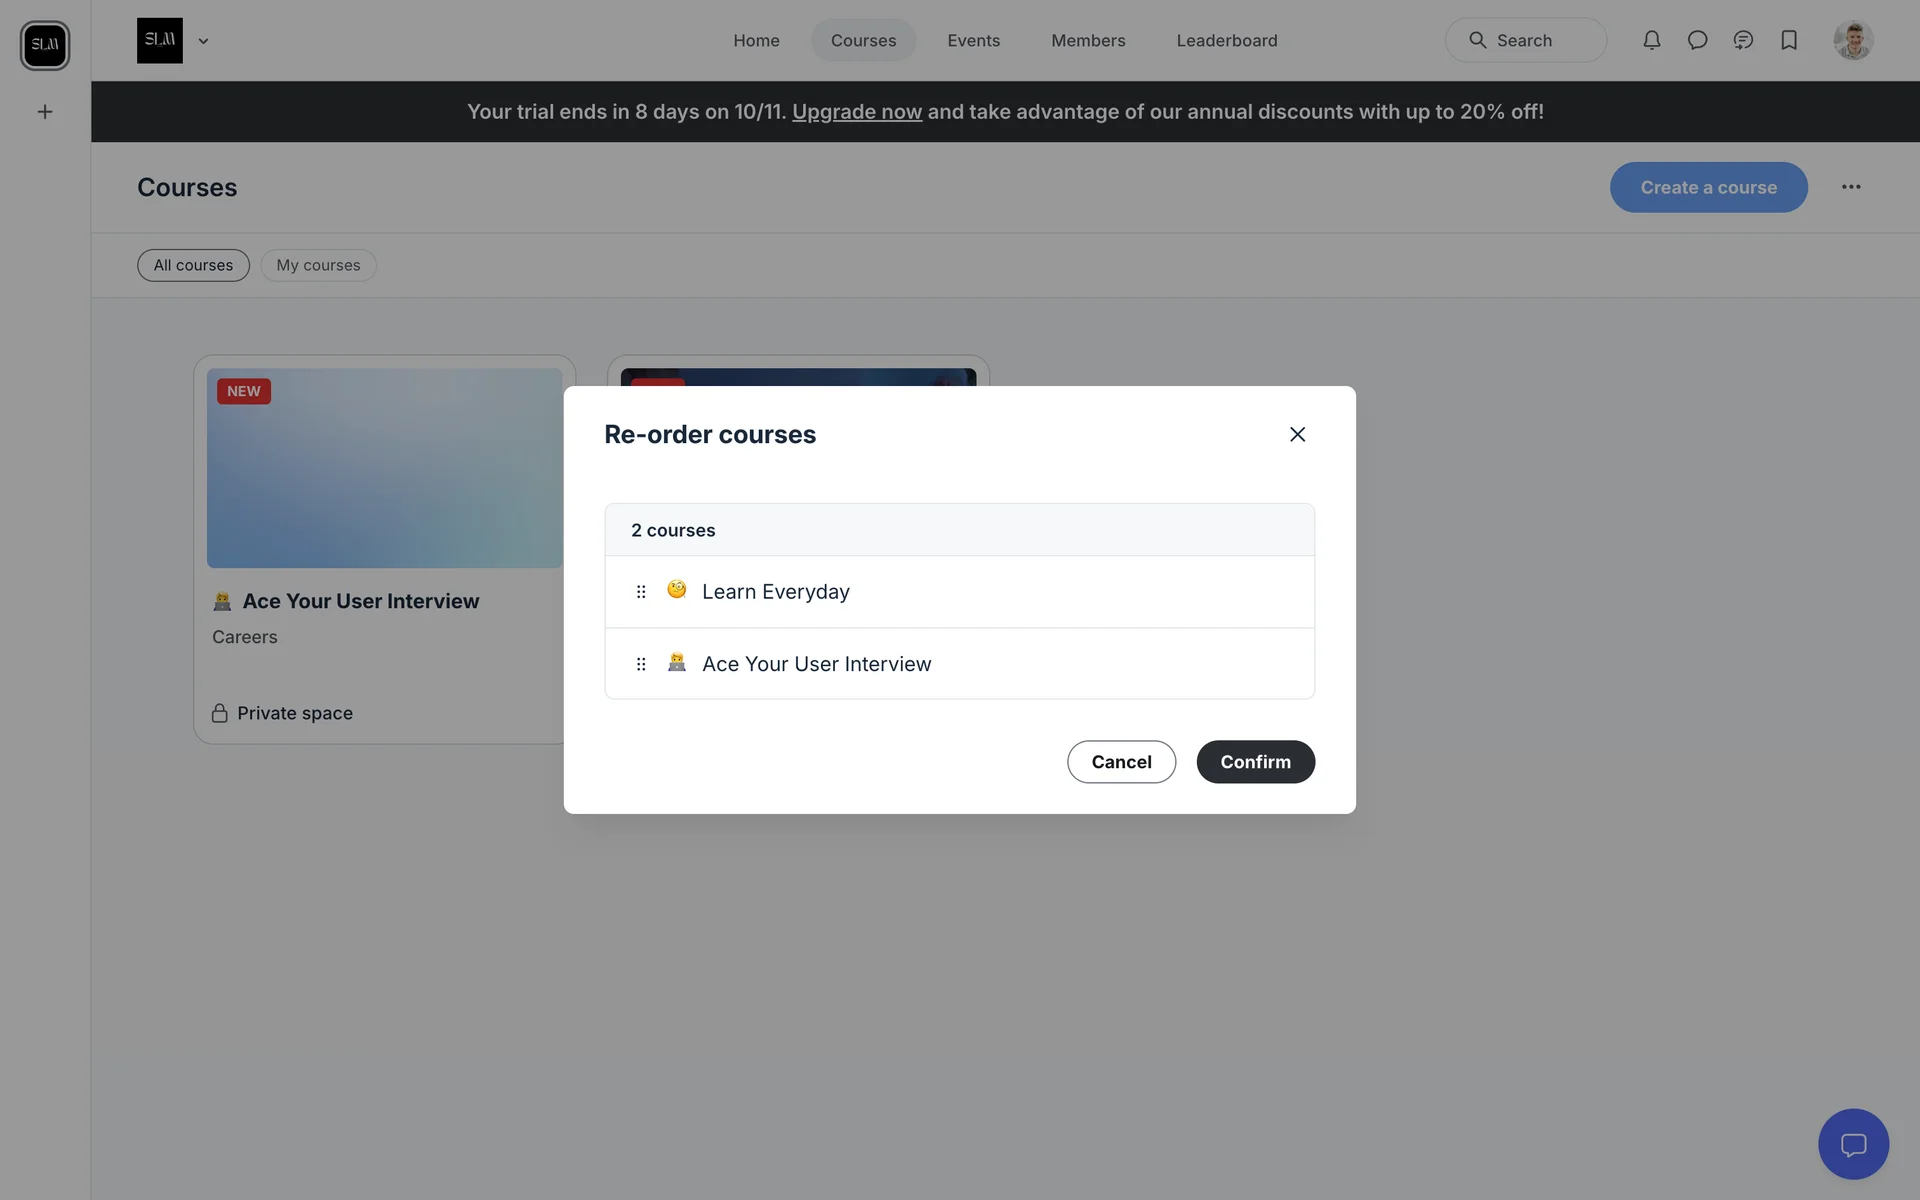Click drag handle for Ace Your User Interview
The width and height of the screenshot is (1920, 1200).
pos(641,664)
